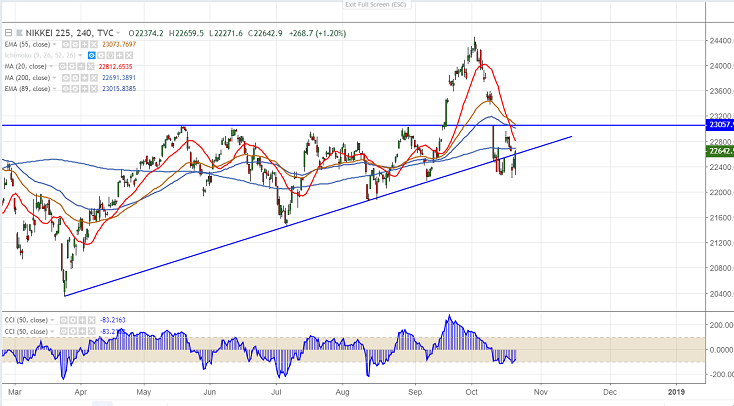Viewport: 734px width, 406px height.
Task: Remove the MA (200, close) indicator
Action: 94,78
